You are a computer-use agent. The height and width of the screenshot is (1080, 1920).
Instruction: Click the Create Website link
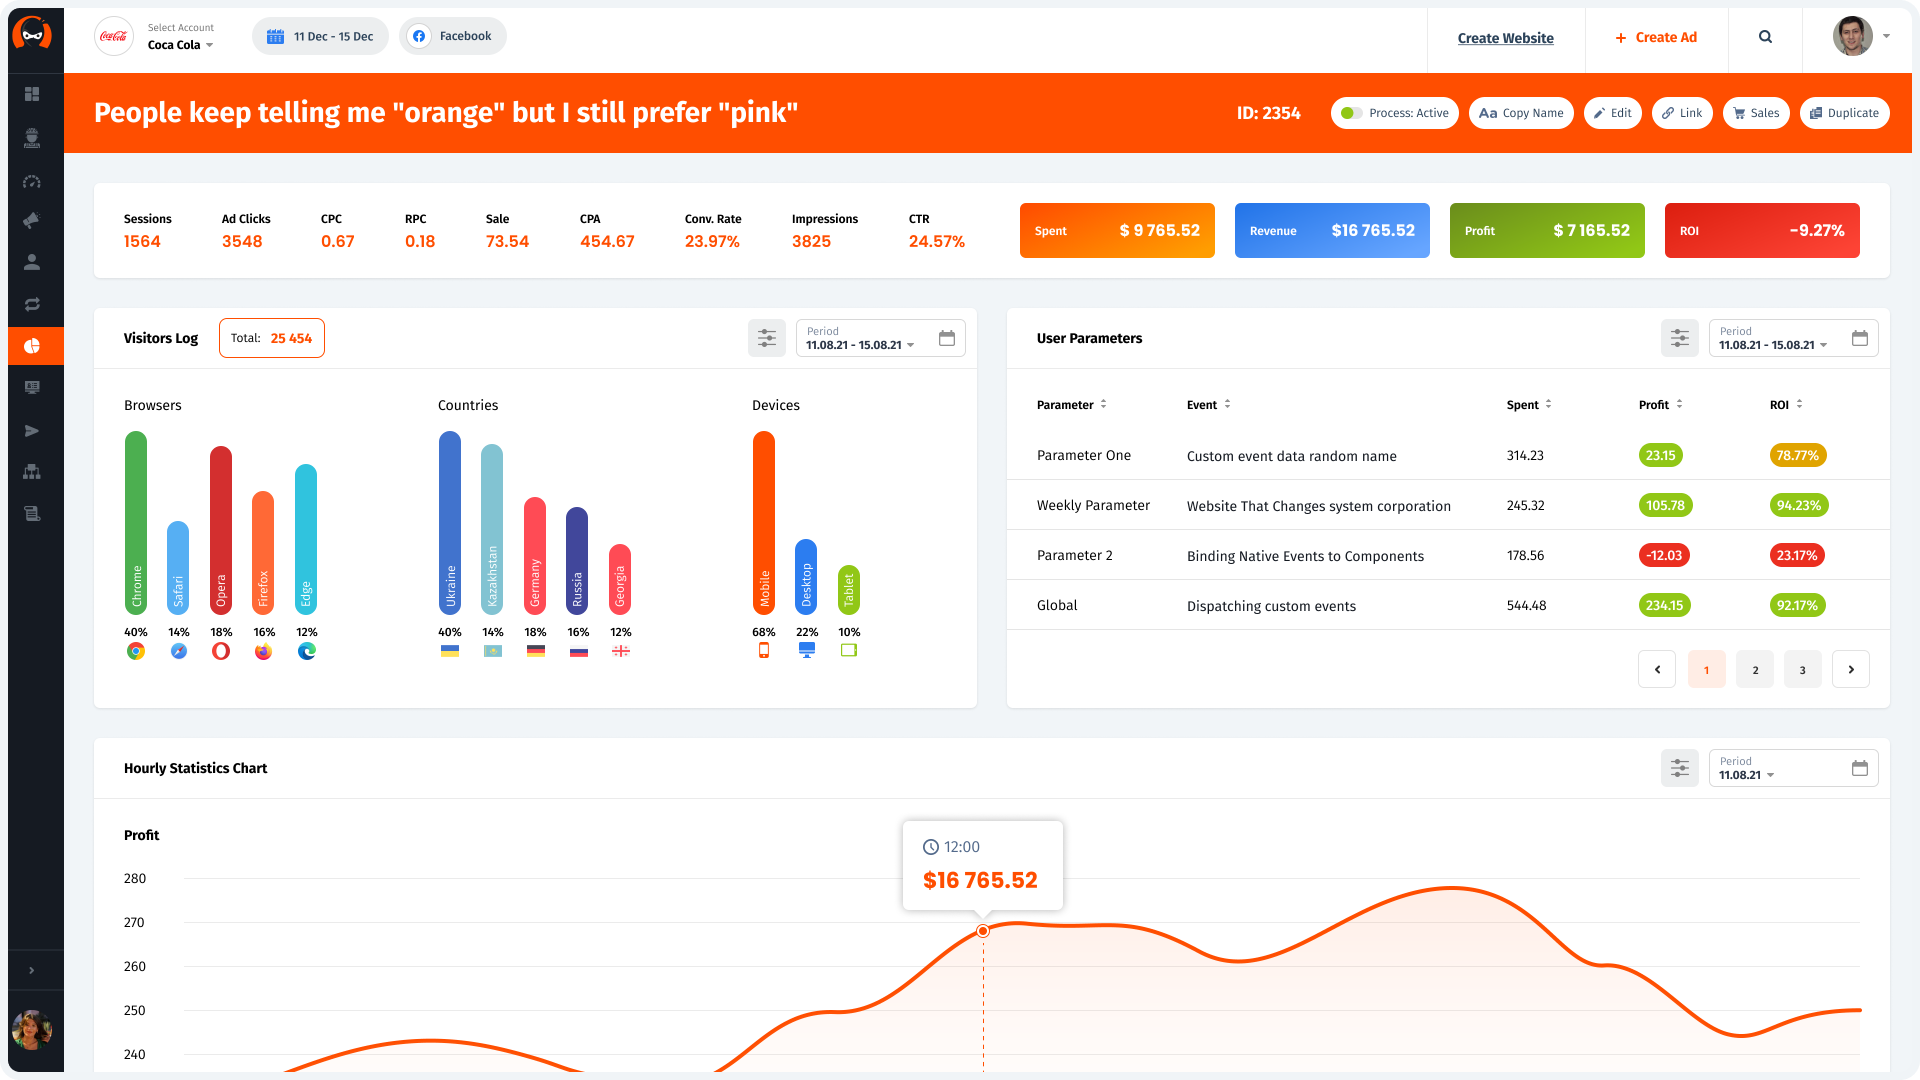click(x=1505, y=38)
